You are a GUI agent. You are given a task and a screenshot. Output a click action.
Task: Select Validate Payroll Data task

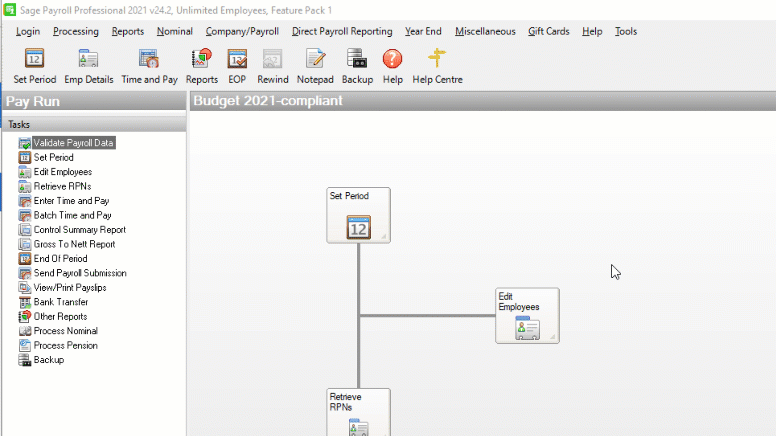click(73, 143)
